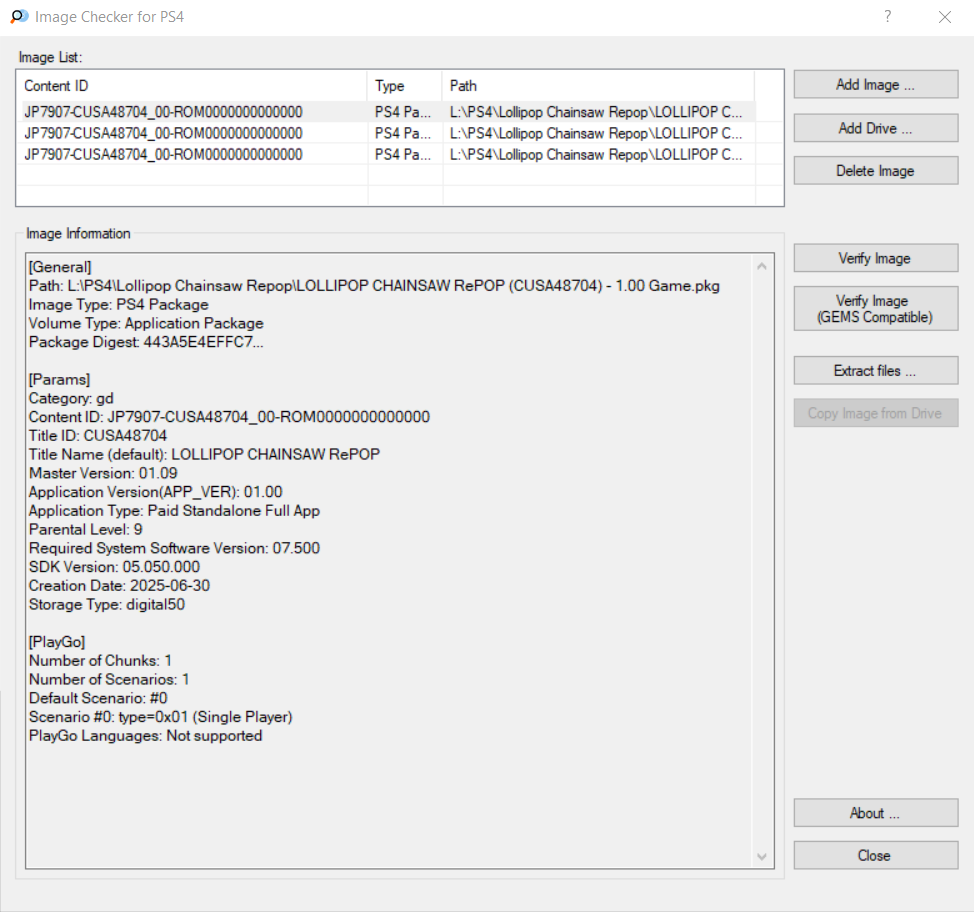Sort list by Content ID column header
This screenshot has height=912, width=974.
click(194, 86)
